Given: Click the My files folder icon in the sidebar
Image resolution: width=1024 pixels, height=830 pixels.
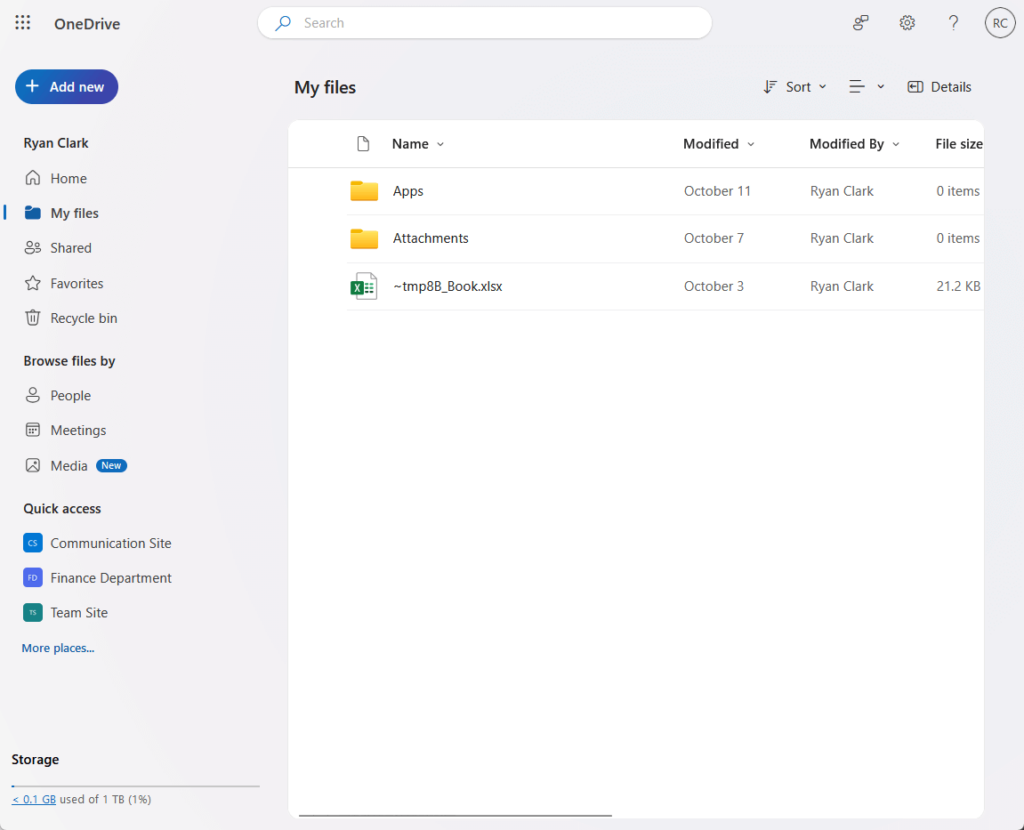Looking at the screenshot, I should (x=33, y=213).
